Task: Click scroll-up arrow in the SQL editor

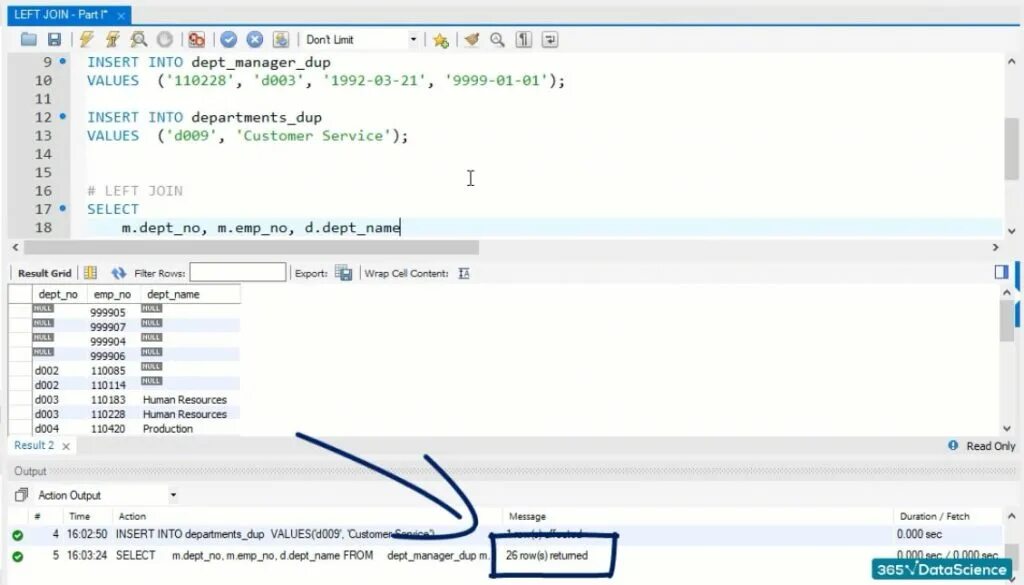Action: (x=1011, y=62)
